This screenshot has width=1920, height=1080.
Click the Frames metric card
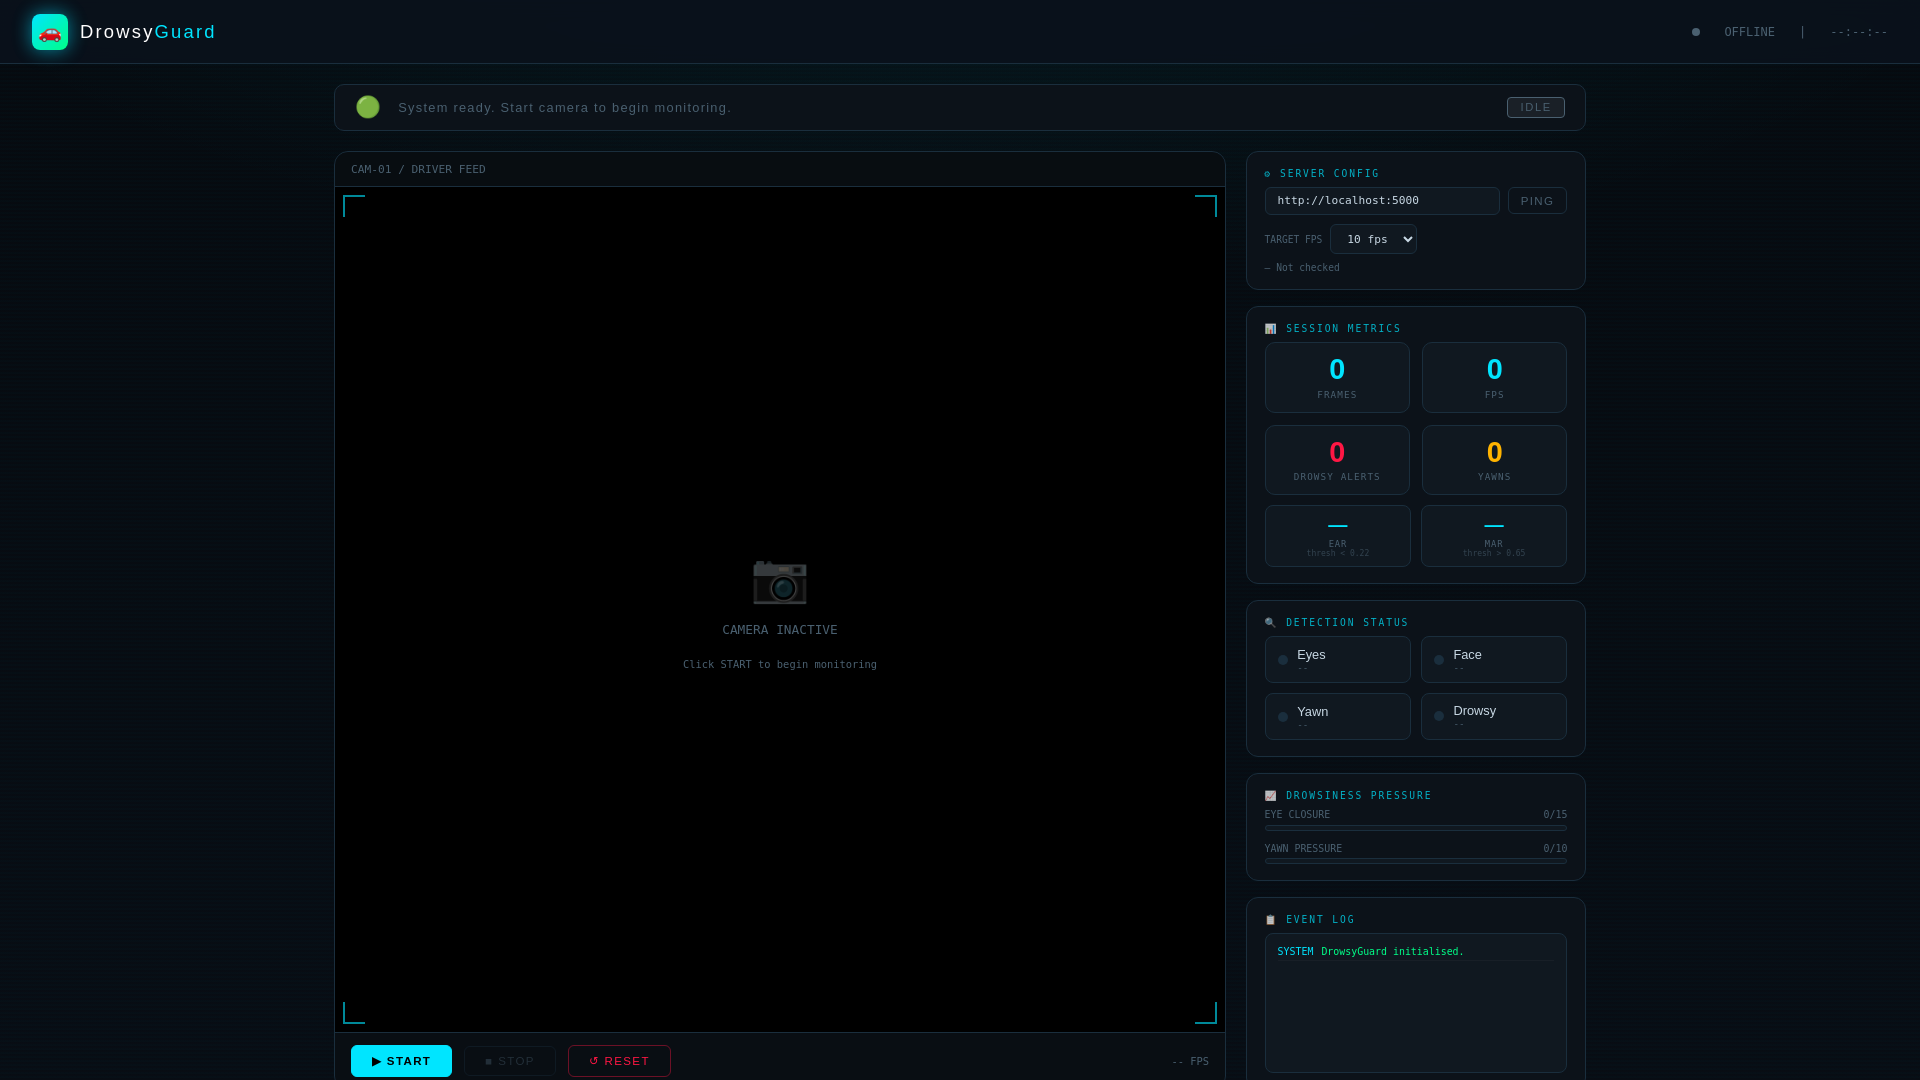pos(1337,378)
